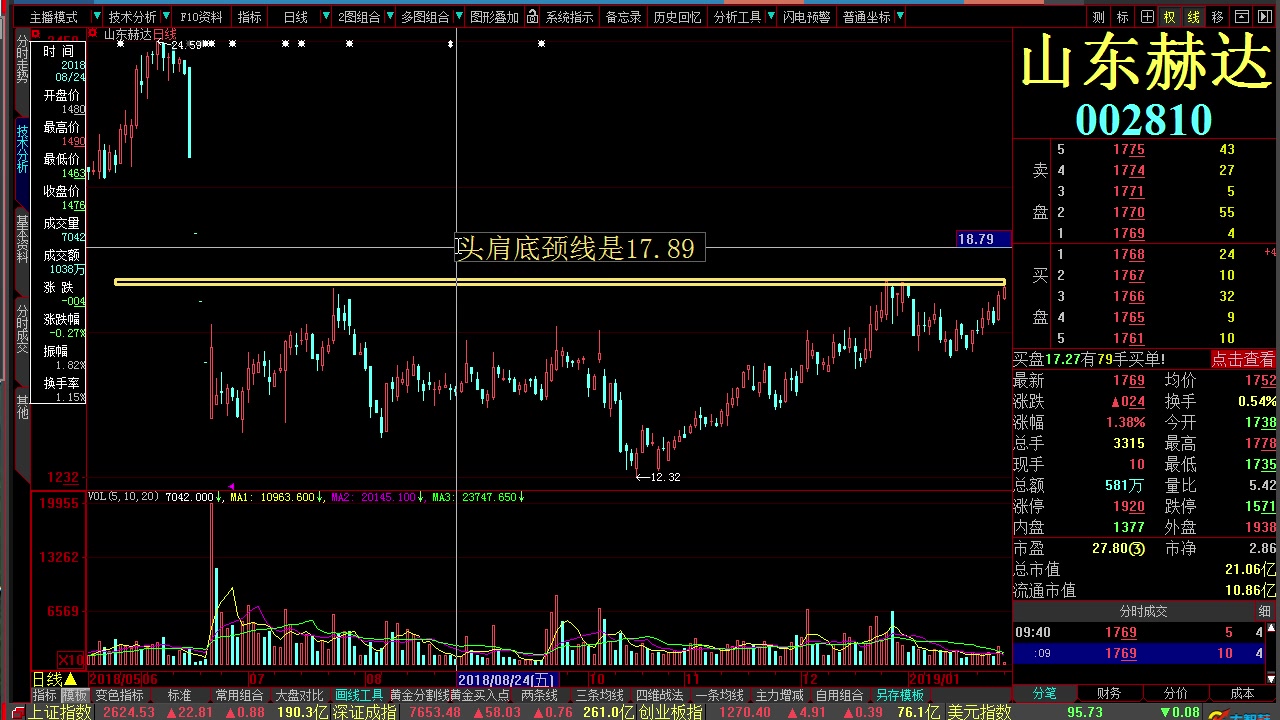The width and height of the screenshot is (1280, 720).
Task: Apply the 黄金分割线 template
Action: pyautogui.click(x=419, y=695)
